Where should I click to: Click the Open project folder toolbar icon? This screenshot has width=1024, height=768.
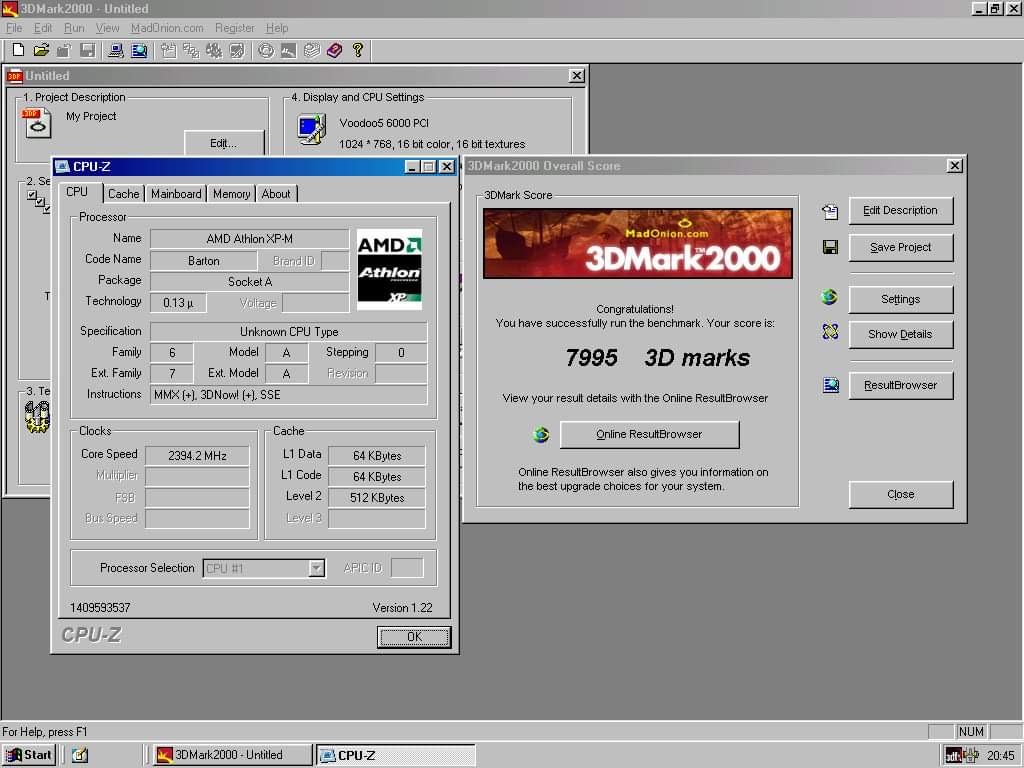coord(41,50)
